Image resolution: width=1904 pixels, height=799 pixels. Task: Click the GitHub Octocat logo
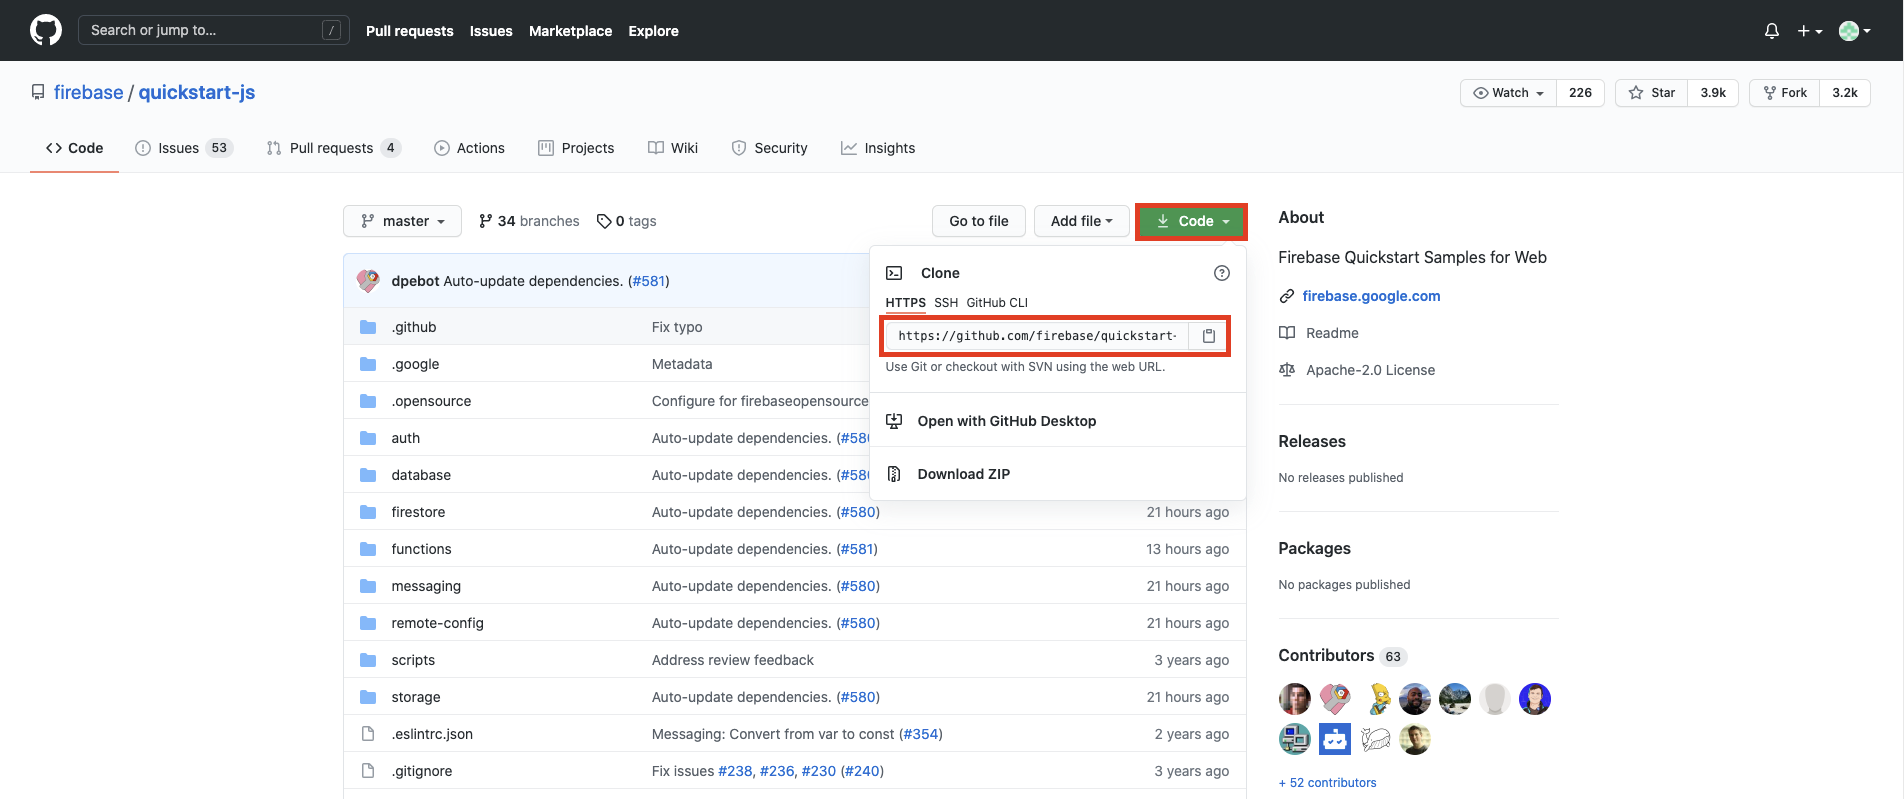tap(46, 30)
